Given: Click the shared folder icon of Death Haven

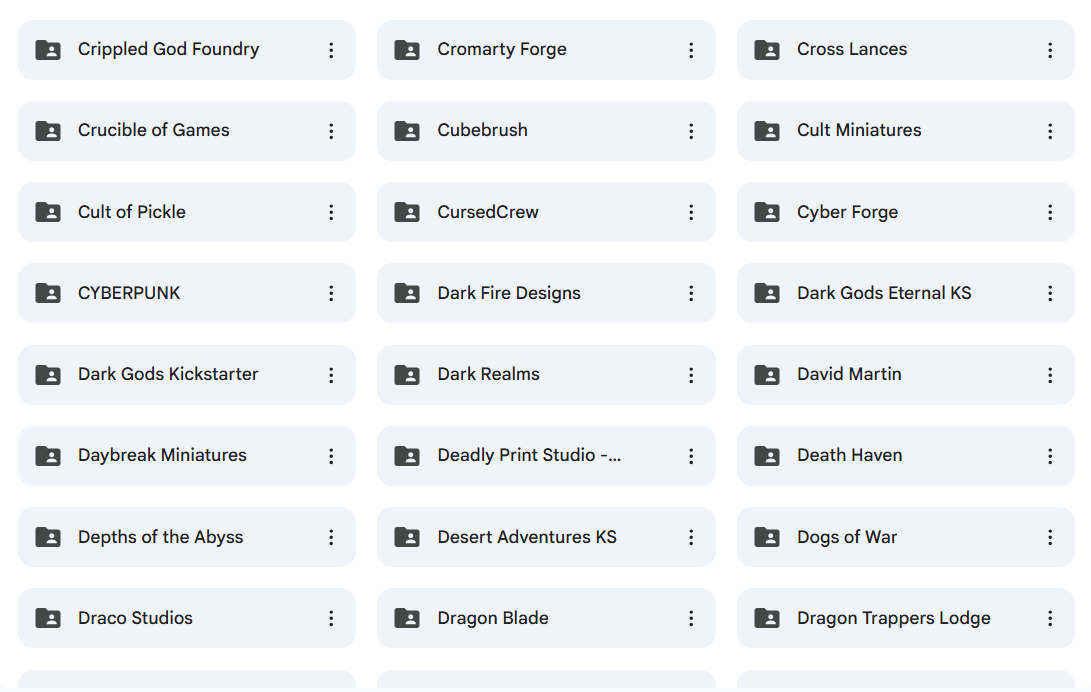Looking at the screenshot, I should click(x=767, y=456).
